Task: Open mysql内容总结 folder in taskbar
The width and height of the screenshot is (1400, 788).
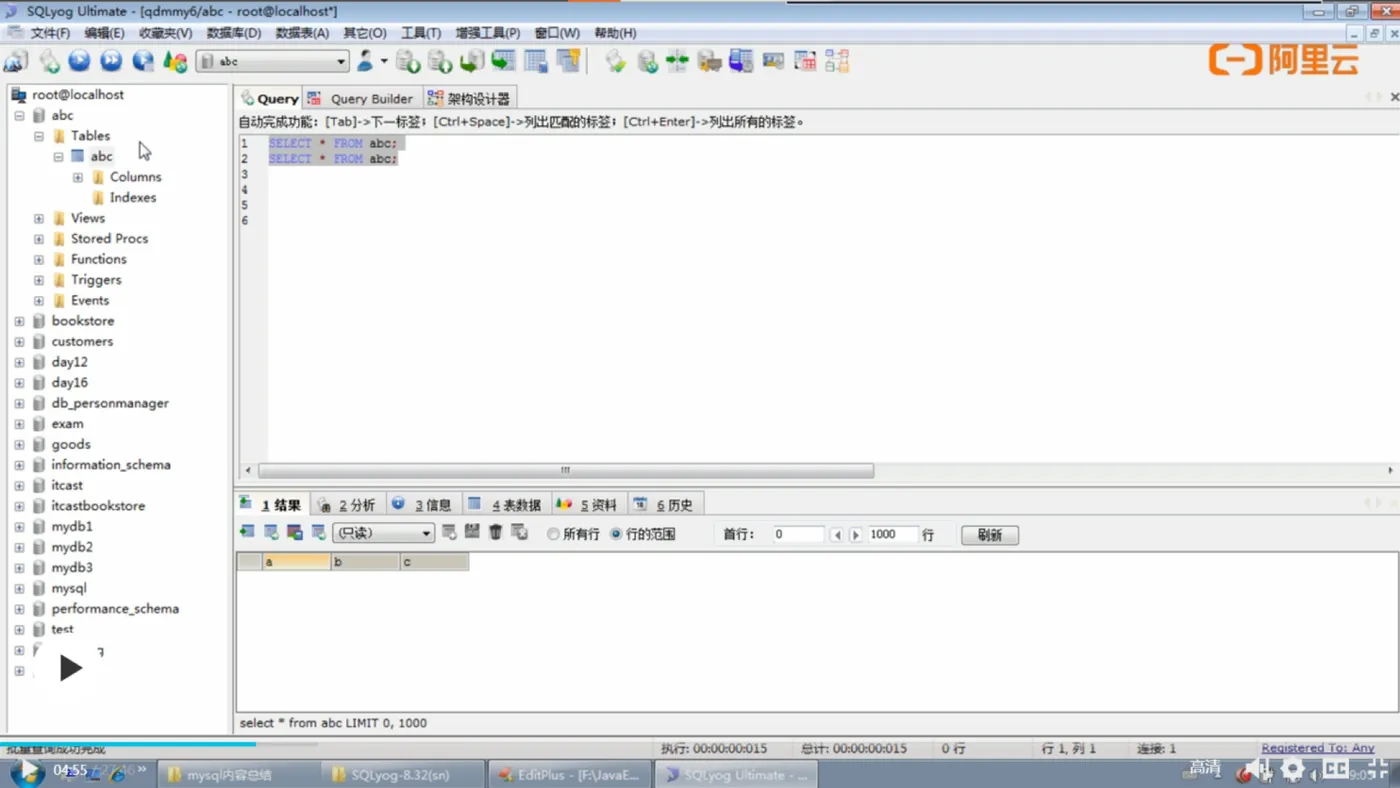Action: tap(237, 775)
